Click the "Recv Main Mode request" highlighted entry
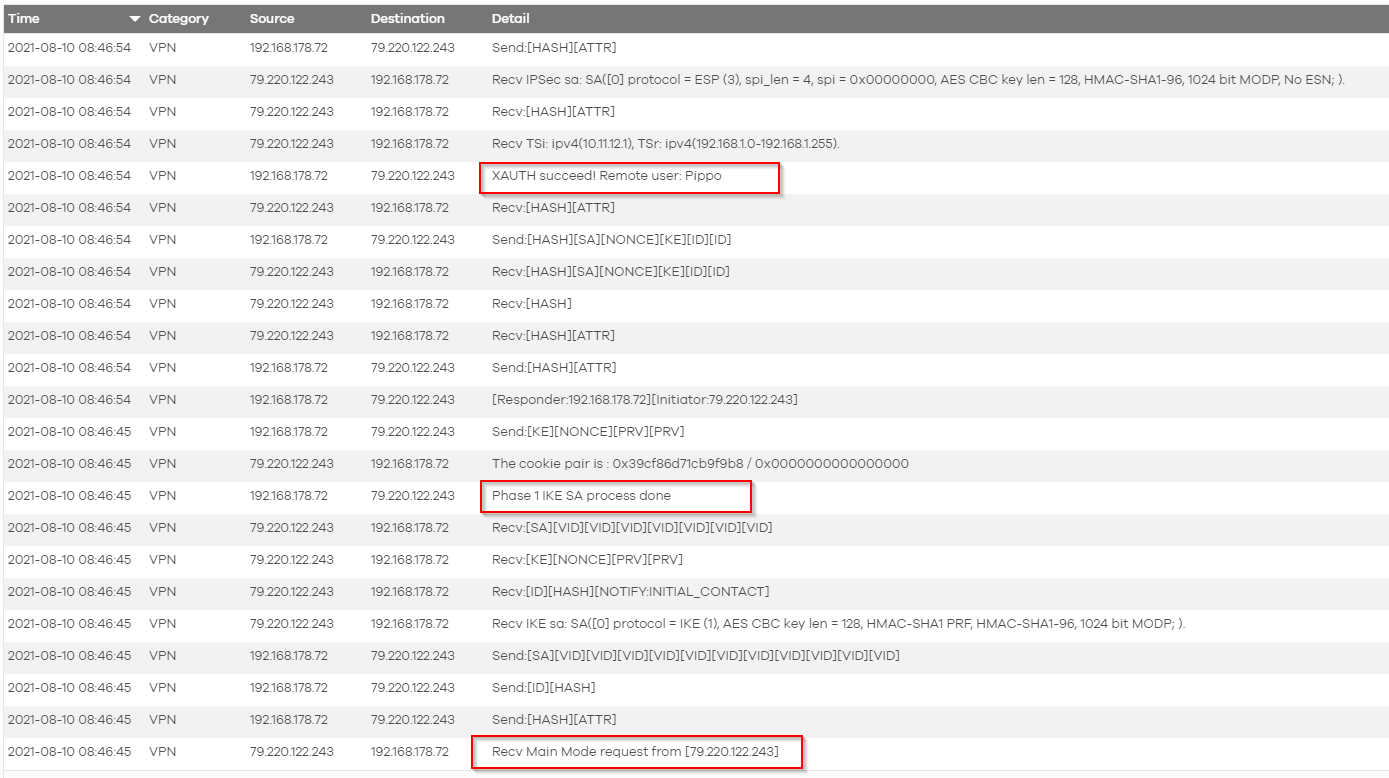 637,751
